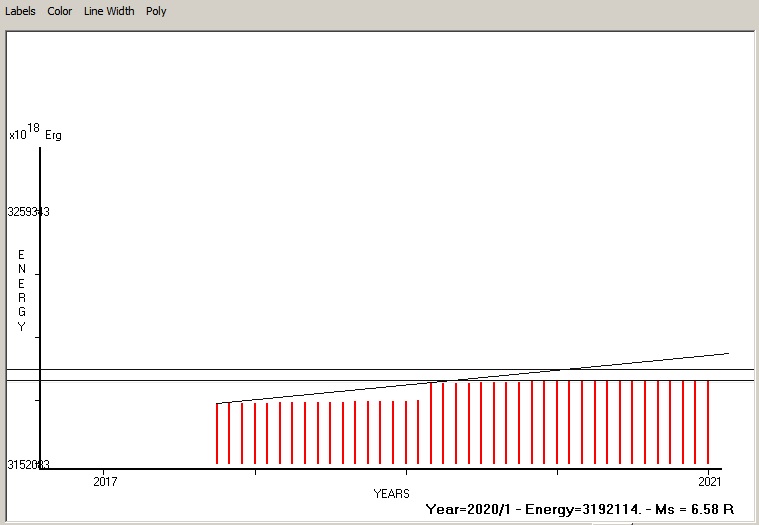This screenshot has width=759, height=525.
Task: Click the y-axis tick below 3259343
Action: pyautogui.click(x=36, y=275)
